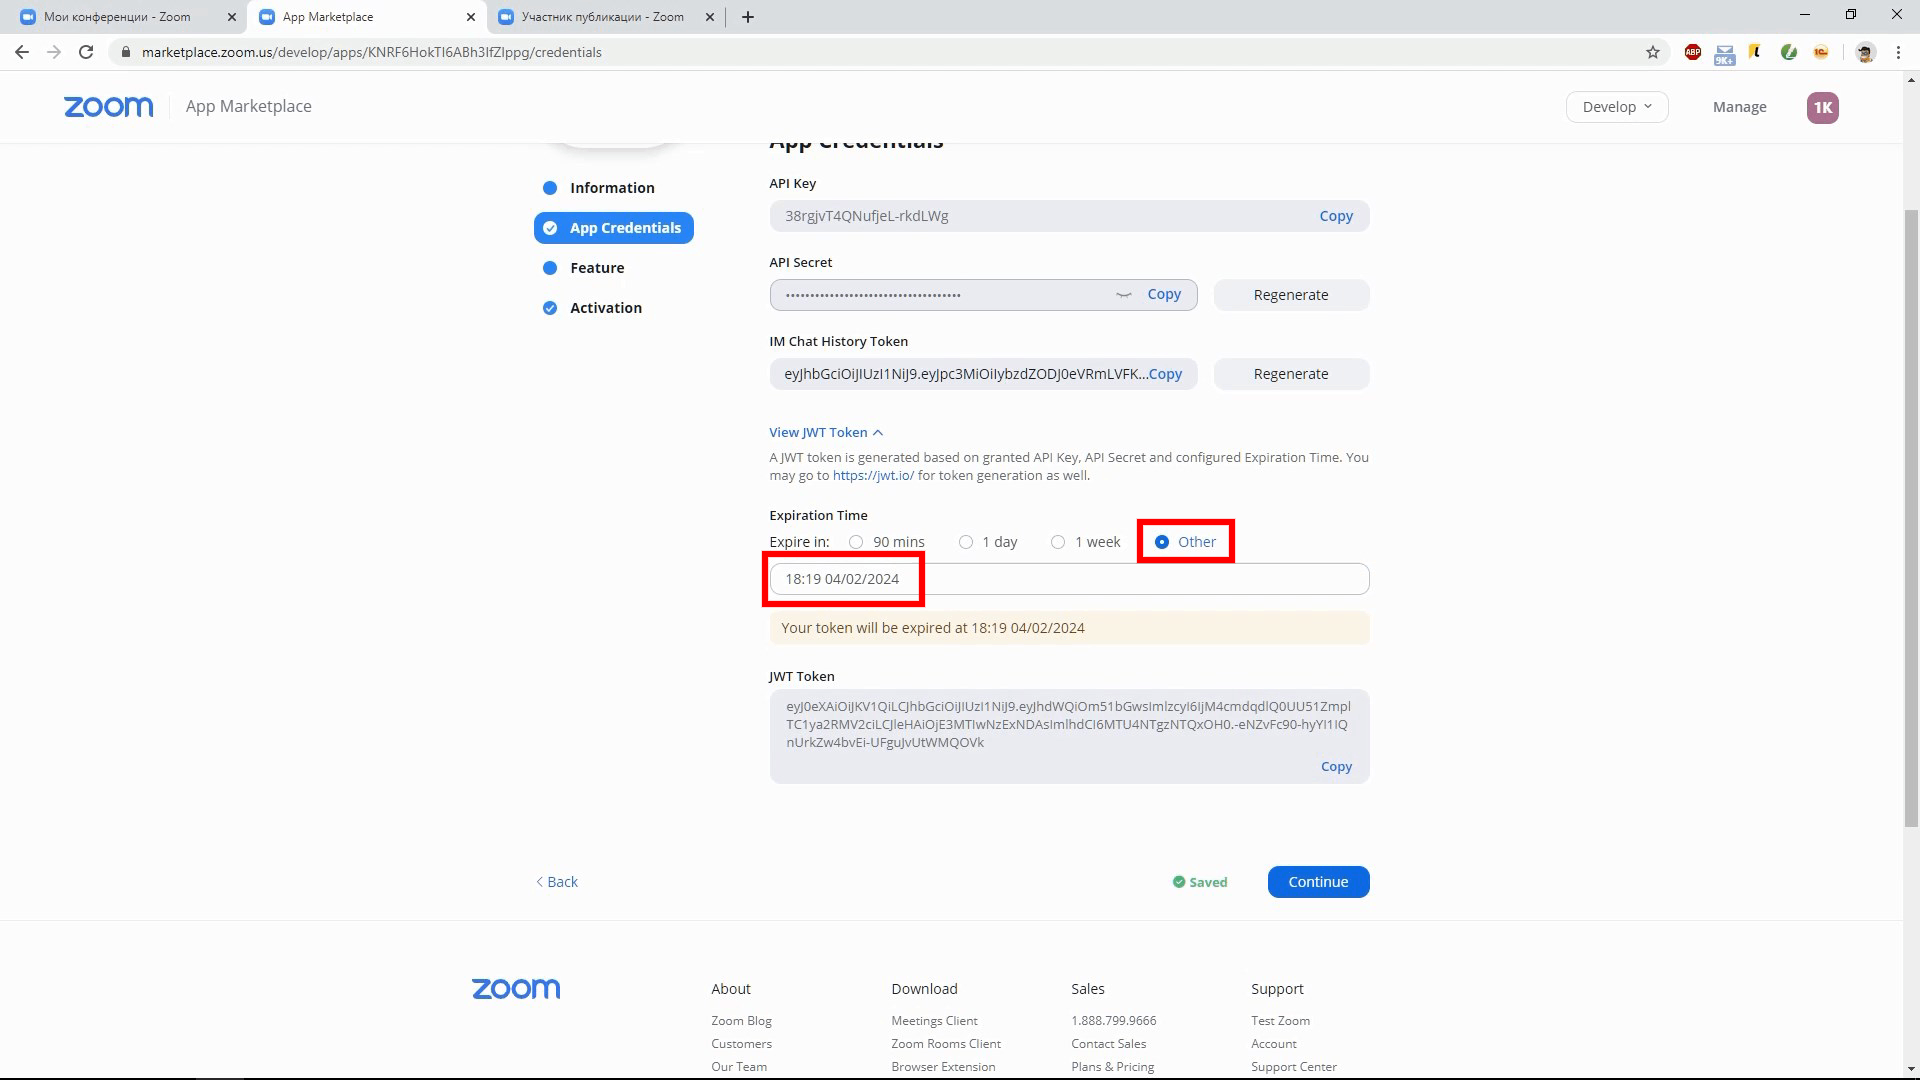Select 1 day expiration option
1920x1080 pixels.
[x=966, y=542]
